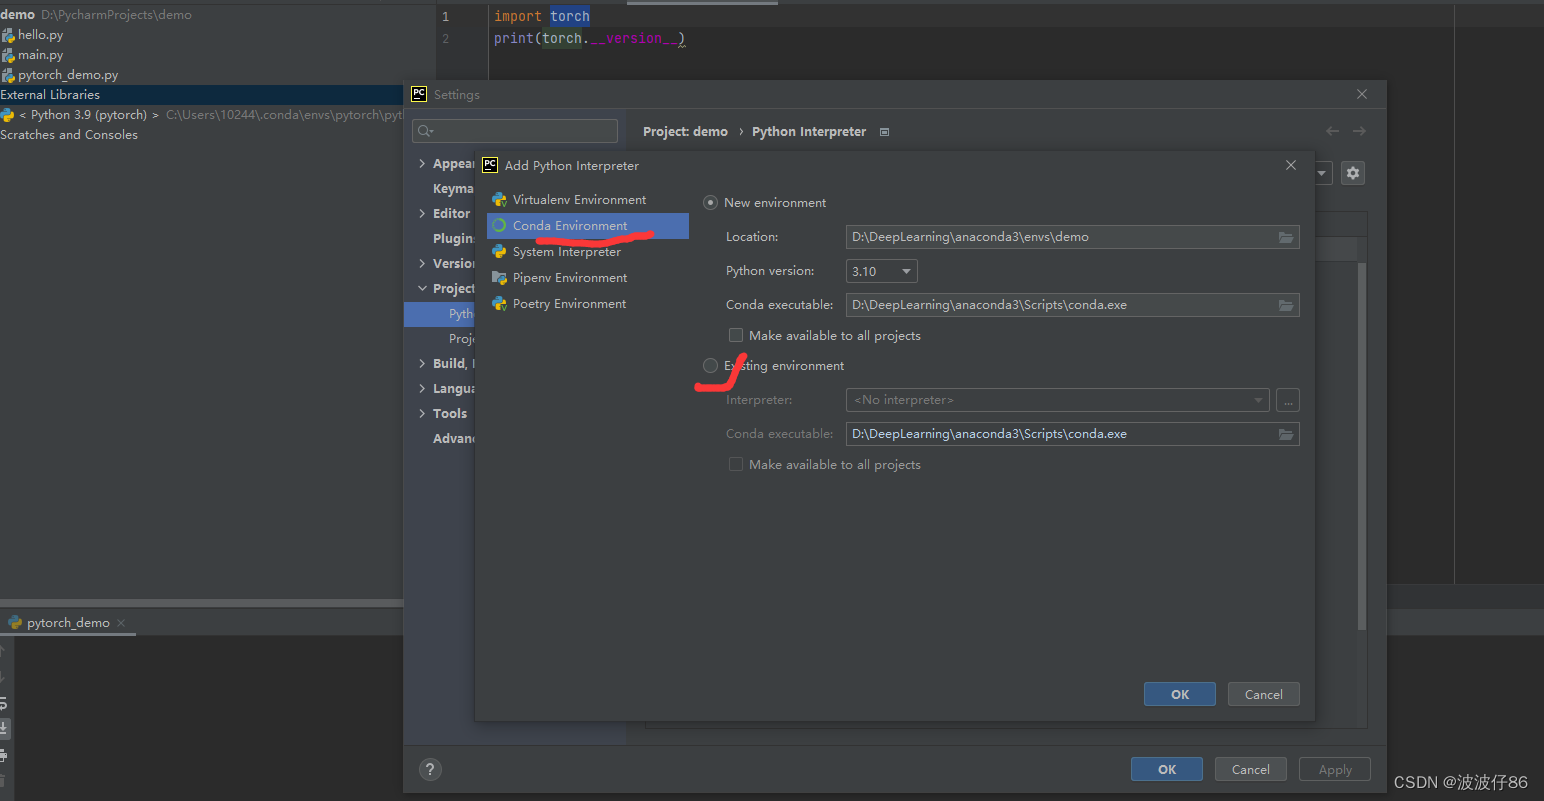Select the New environment radio button
This screenshot has width=1544, height=801.
711,203
